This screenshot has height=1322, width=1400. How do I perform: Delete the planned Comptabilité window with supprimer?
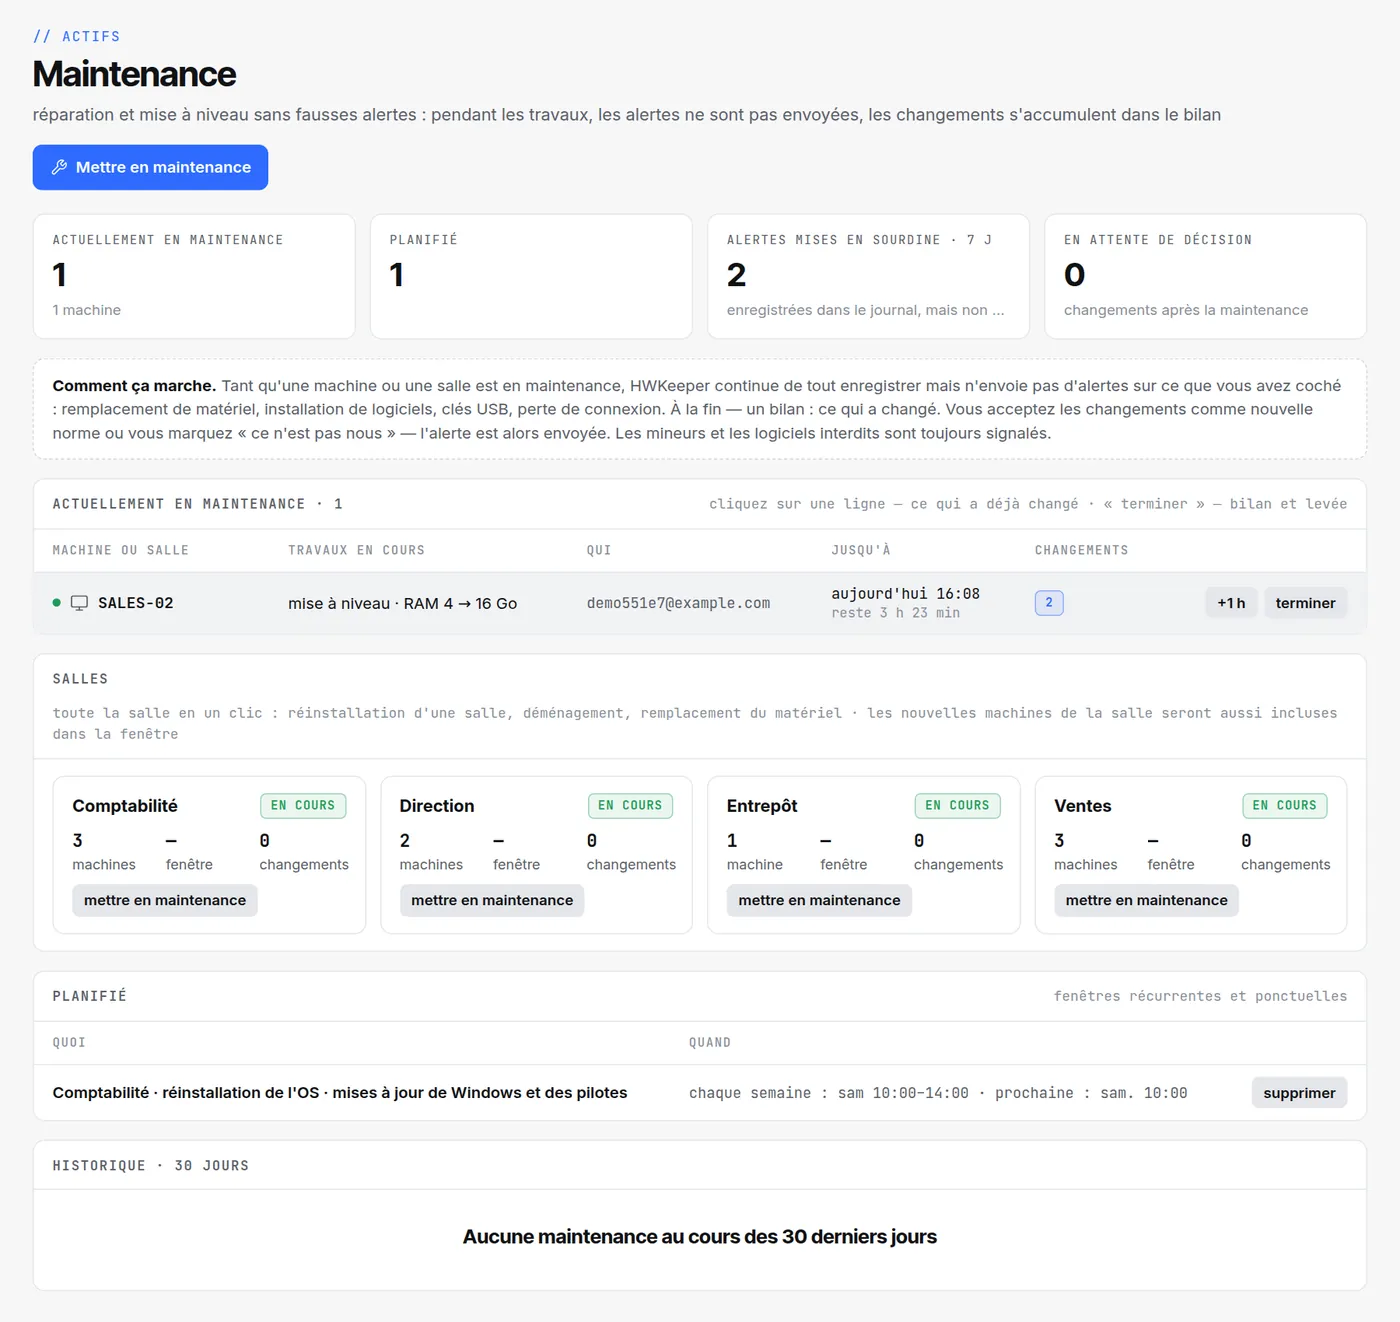[x=1299, y=1093]
